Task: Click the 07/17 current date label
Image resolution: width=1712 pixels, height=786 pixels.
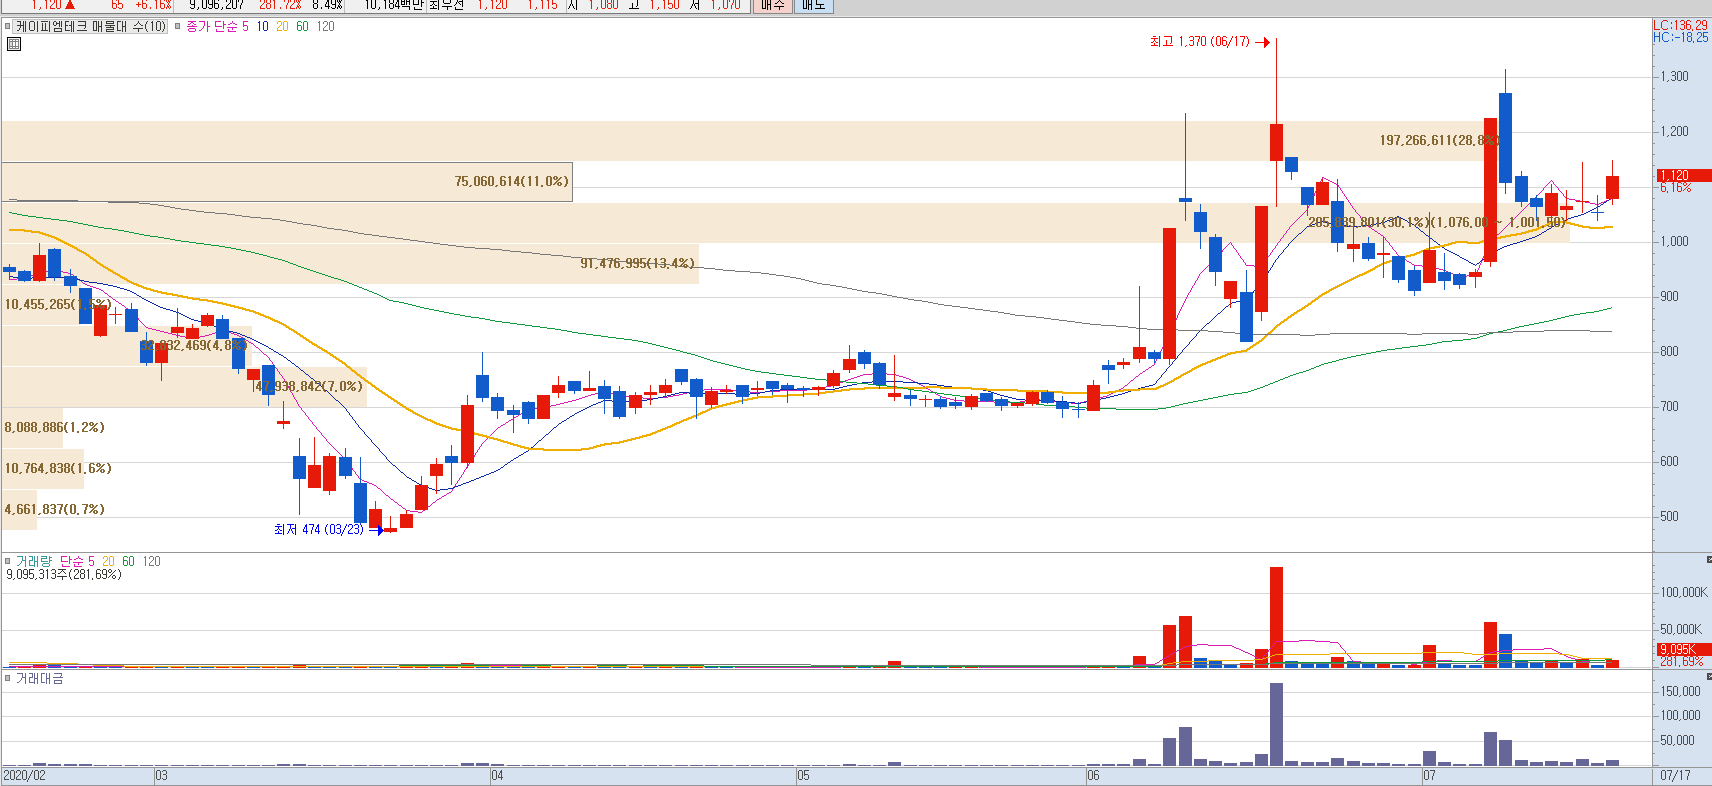Action: tap(1675, 775)
